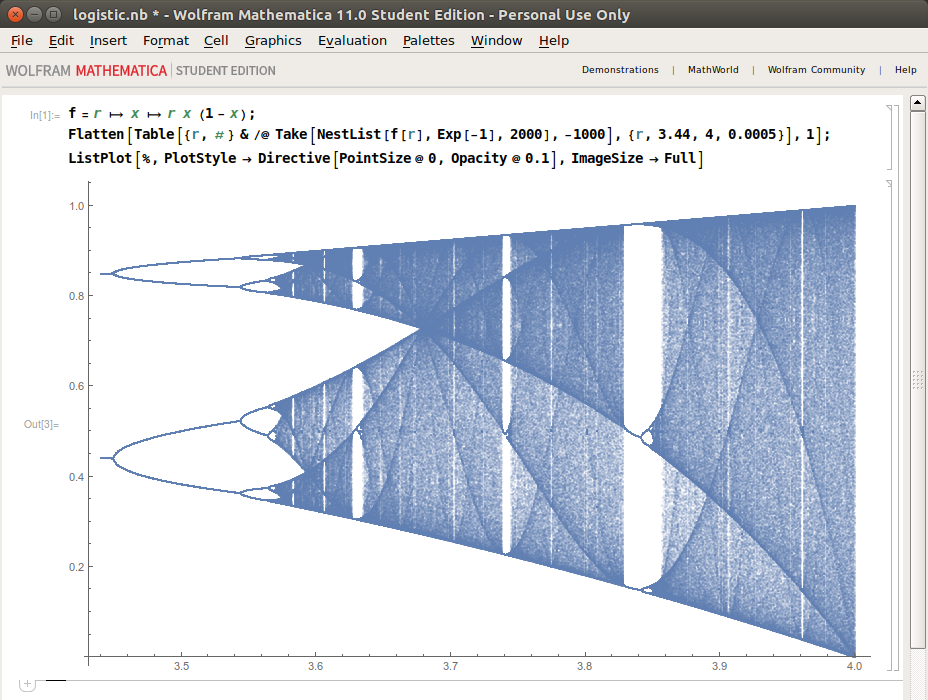928x700 pixels.
Task: Select the Out[3] output cell bracket
Action: (890, 425)
